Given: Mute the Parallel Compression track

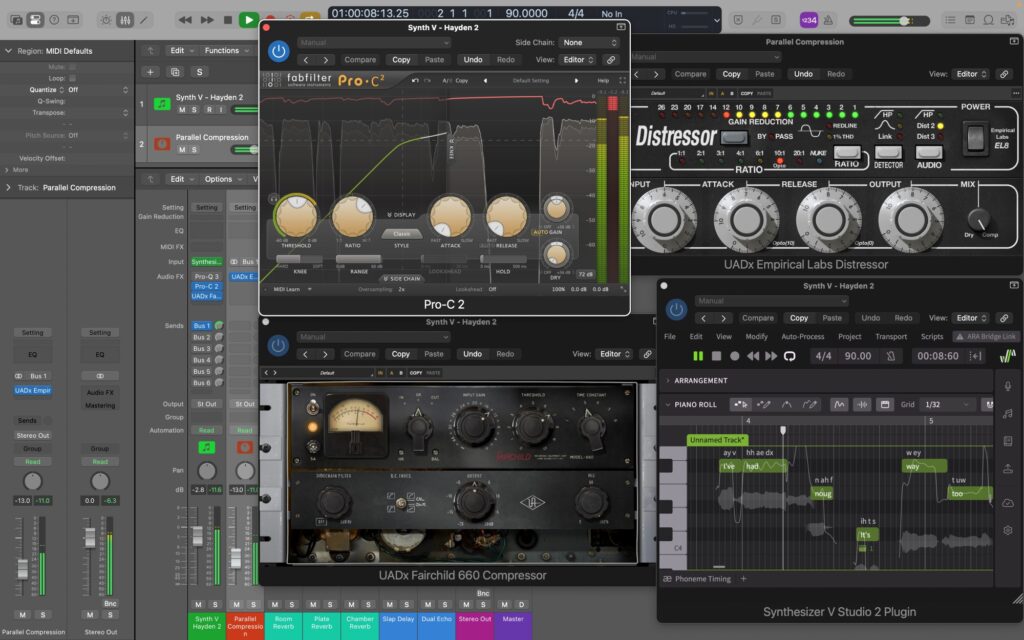Looking at the screenshot, I should pyautogui.click(x=182, y=149).
